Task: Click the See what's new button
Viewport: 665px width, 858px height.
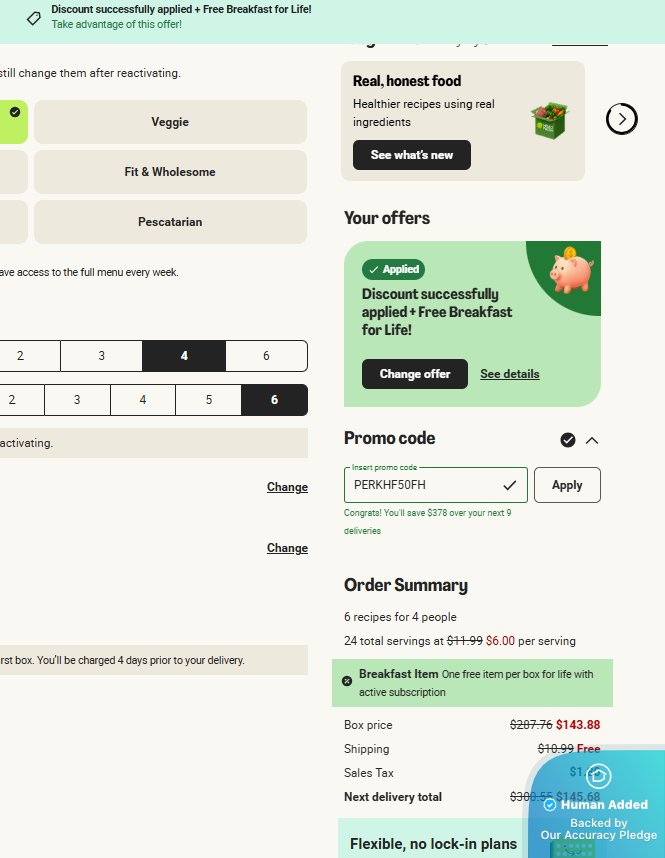Action: coord(412,155)
